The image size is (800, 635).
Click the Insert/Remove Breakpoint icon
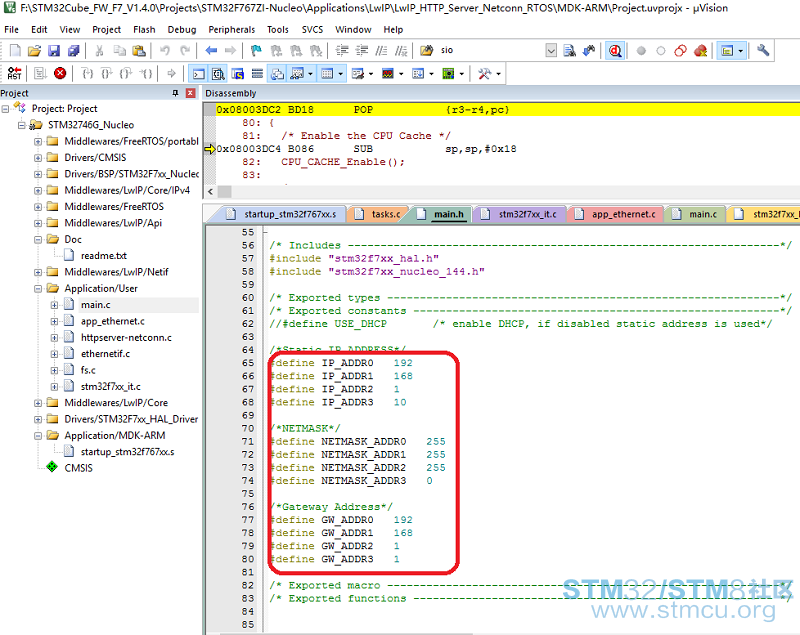pos(641,50)
